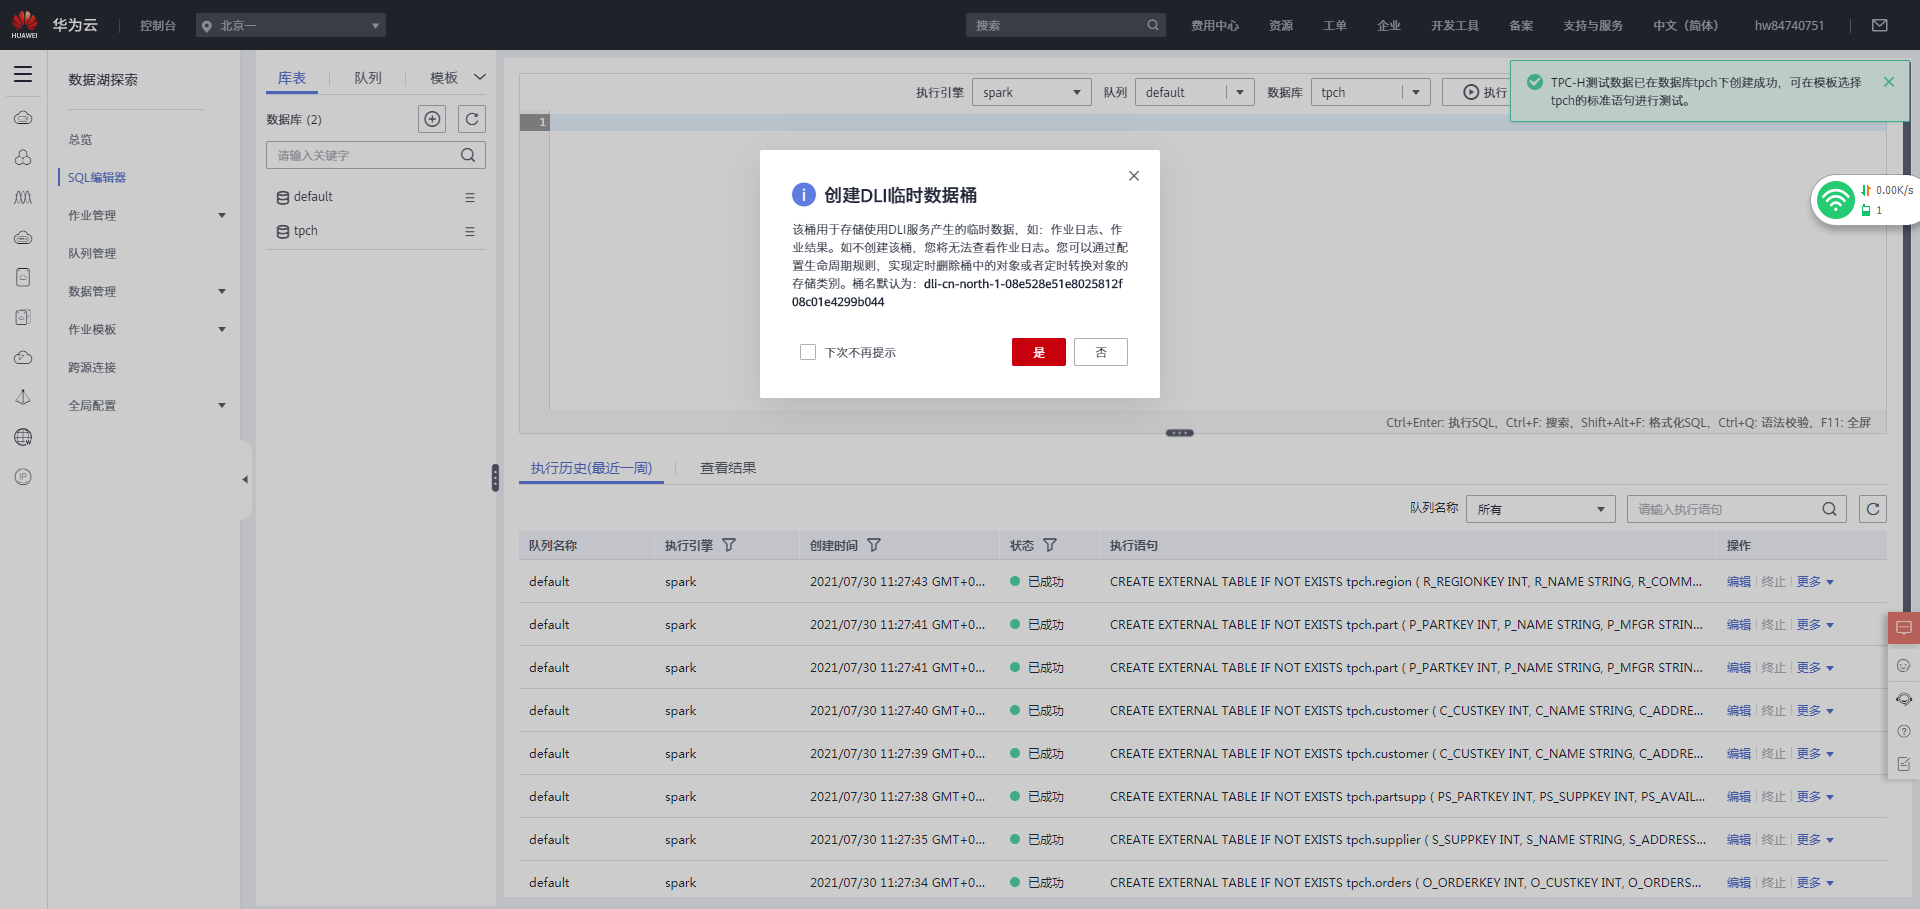Click the editor pane resize handle
The height and width of the screenshot is (909, 1920).
1180,433
